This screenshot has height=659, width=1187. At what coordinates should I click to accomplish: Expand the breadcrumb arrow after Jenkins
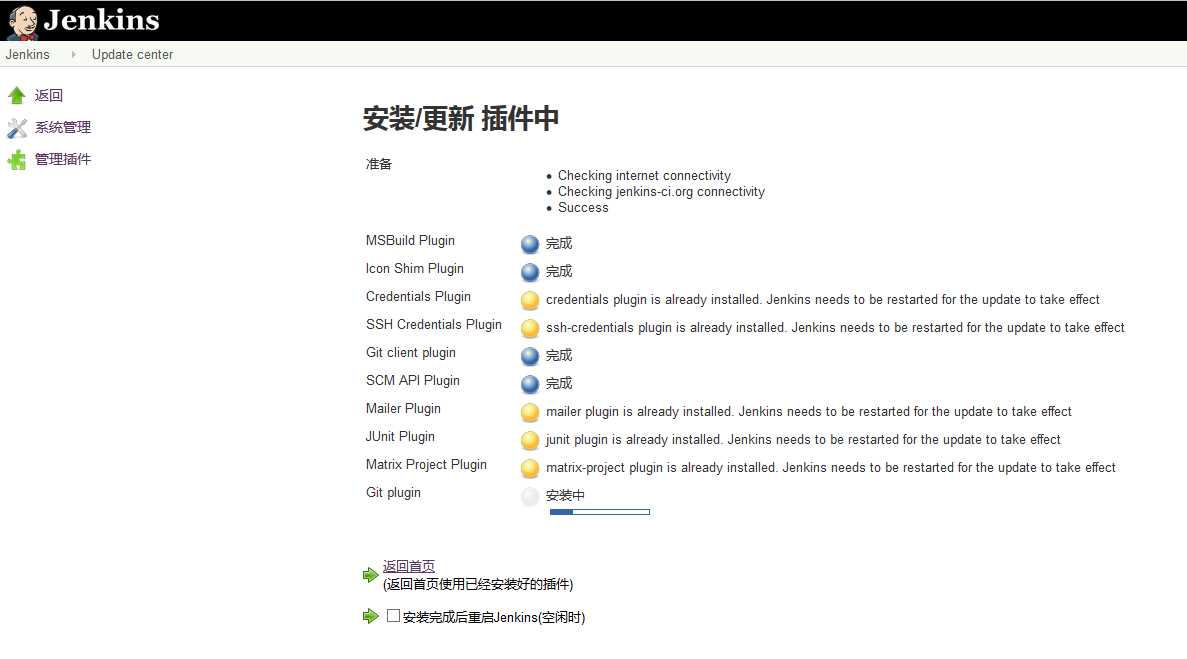click(73, 54)
